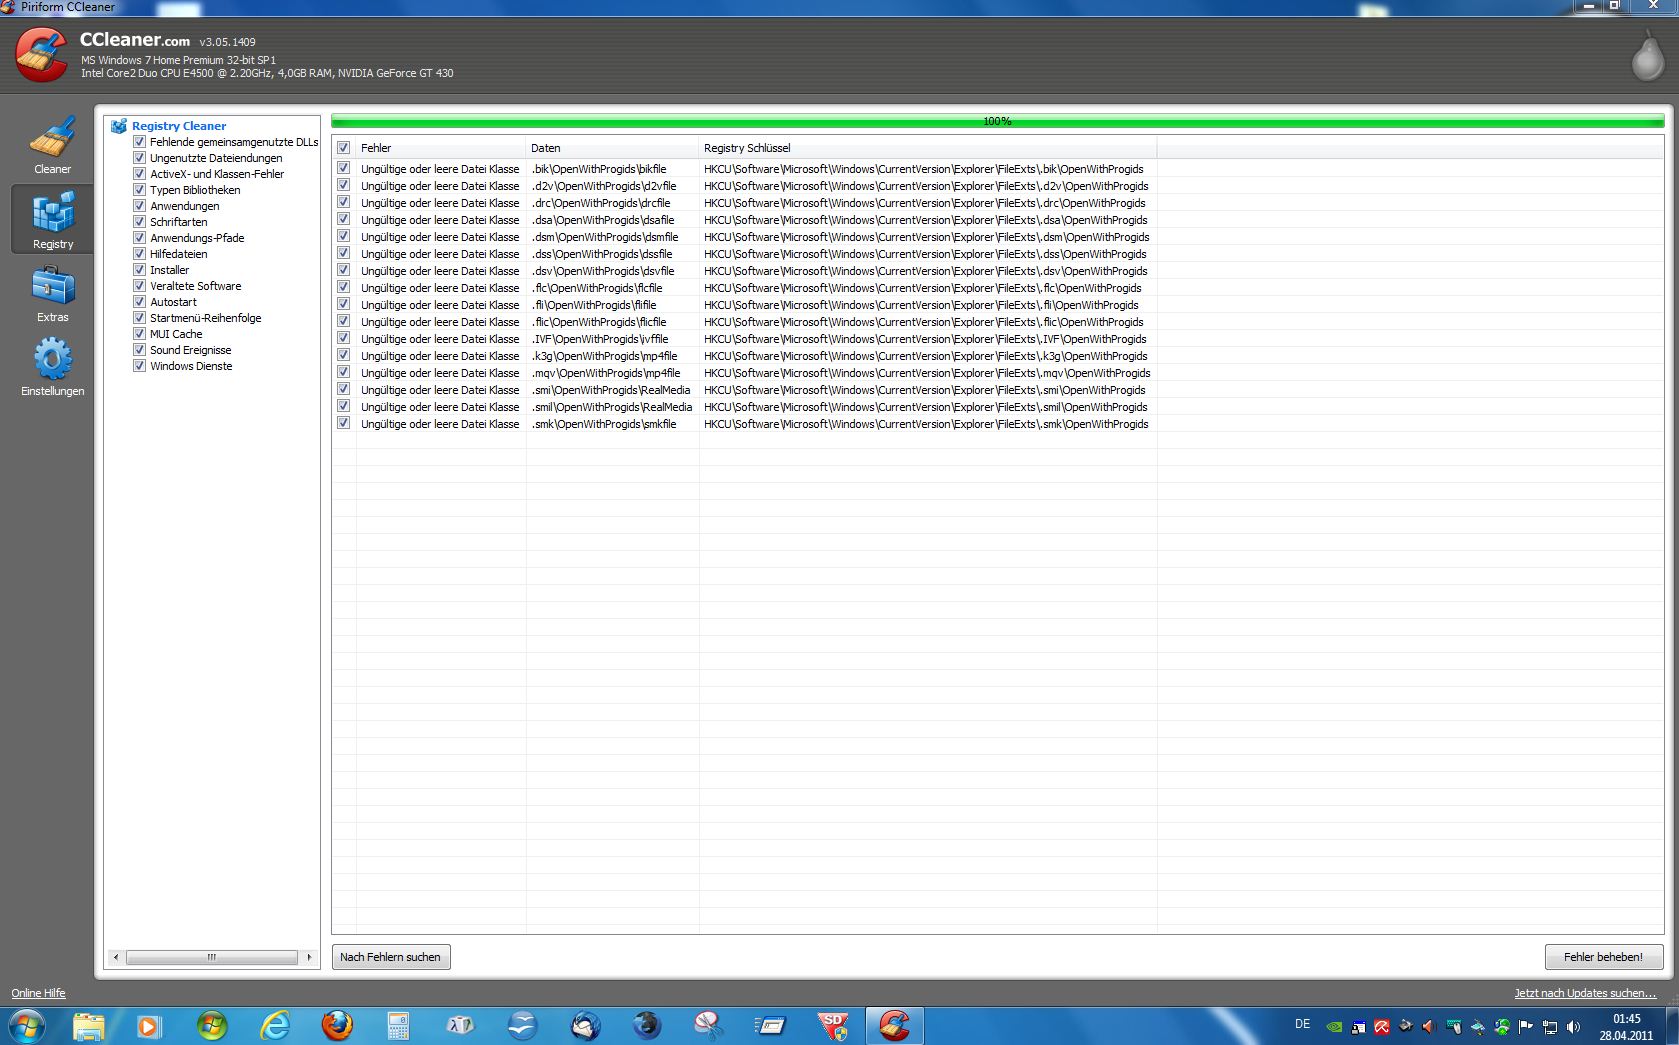Uncheck MUI Cache option
This screenshot has width=1679, height=1045.
tap(140, 334)
